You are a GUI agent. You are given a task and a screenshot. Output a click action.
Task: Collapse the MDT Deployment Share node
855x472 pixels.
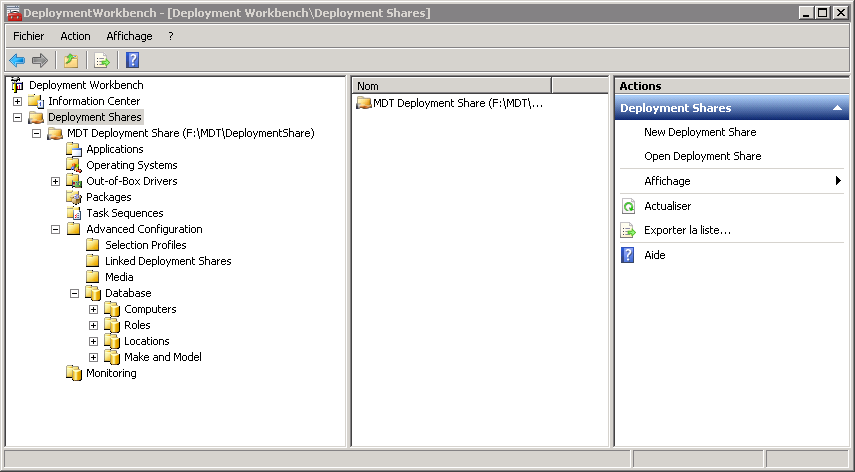(x=37, y=134)
